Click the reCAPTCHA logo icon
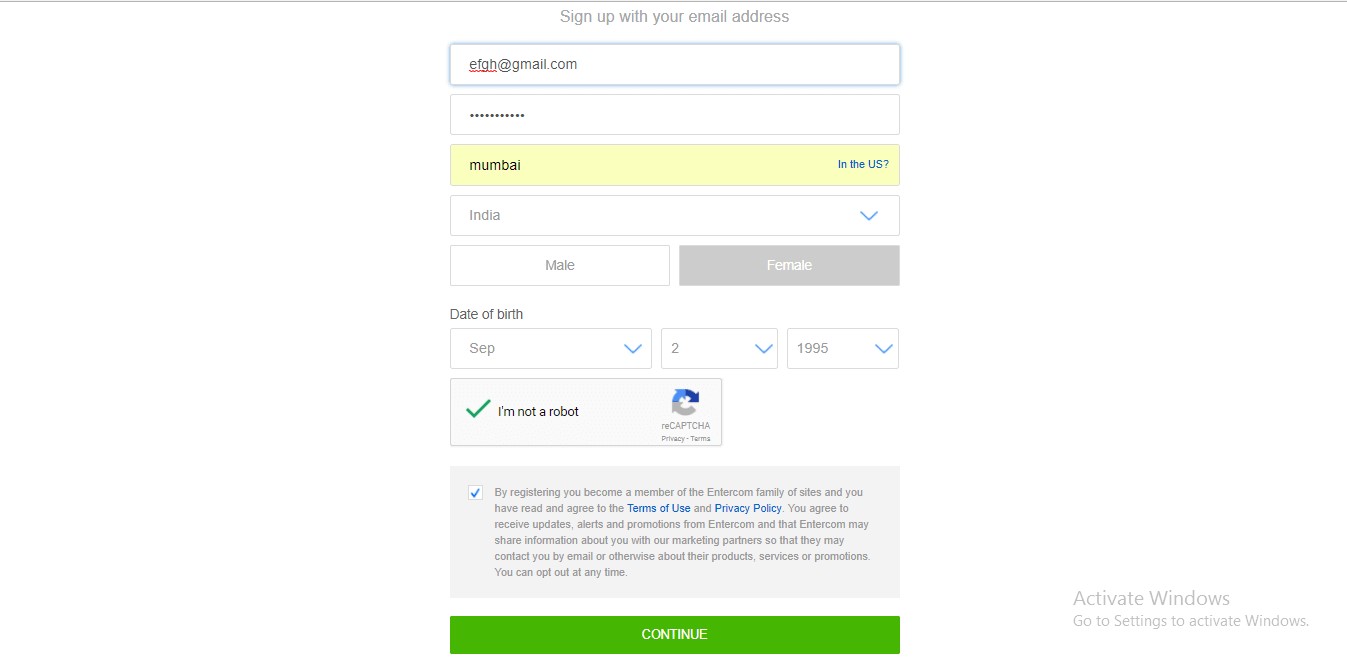This screenshot has height=662, width=1347. (685, 403)
